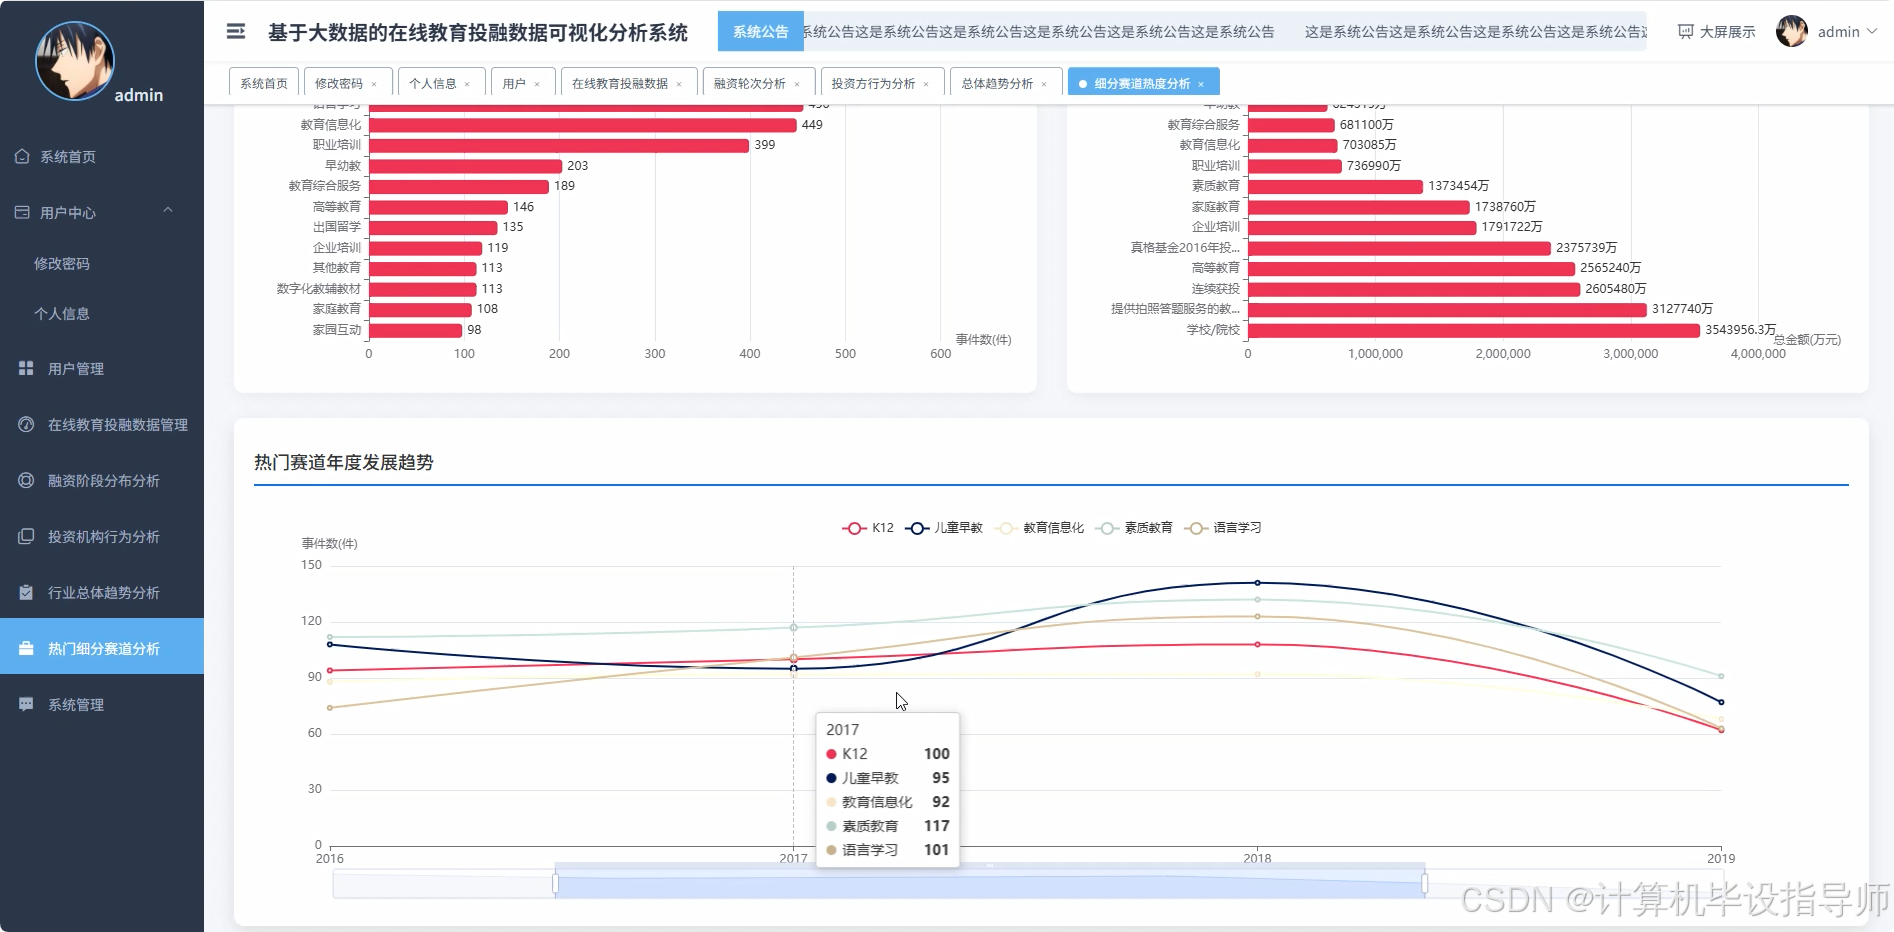Close the 修改密码 tab
The height and width of the screenshot is (932, 1894).
click(x=374, y=84)
